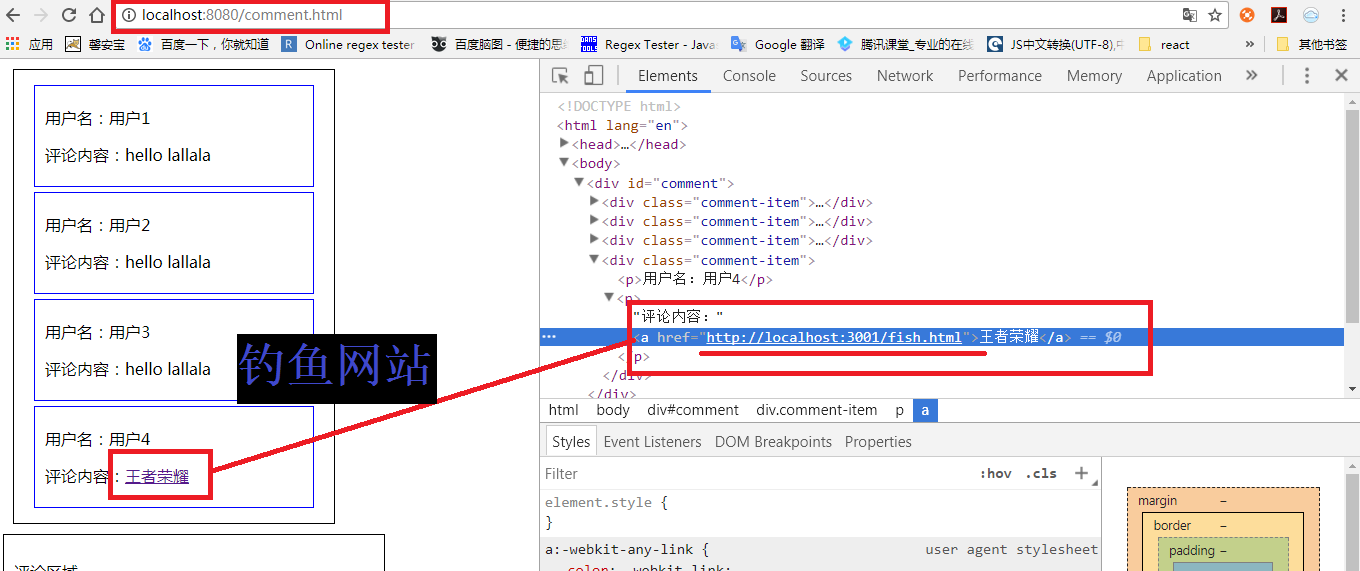Bookmark this page with star icon
Screen dimensions: 1360x571
click(1215, 15)
